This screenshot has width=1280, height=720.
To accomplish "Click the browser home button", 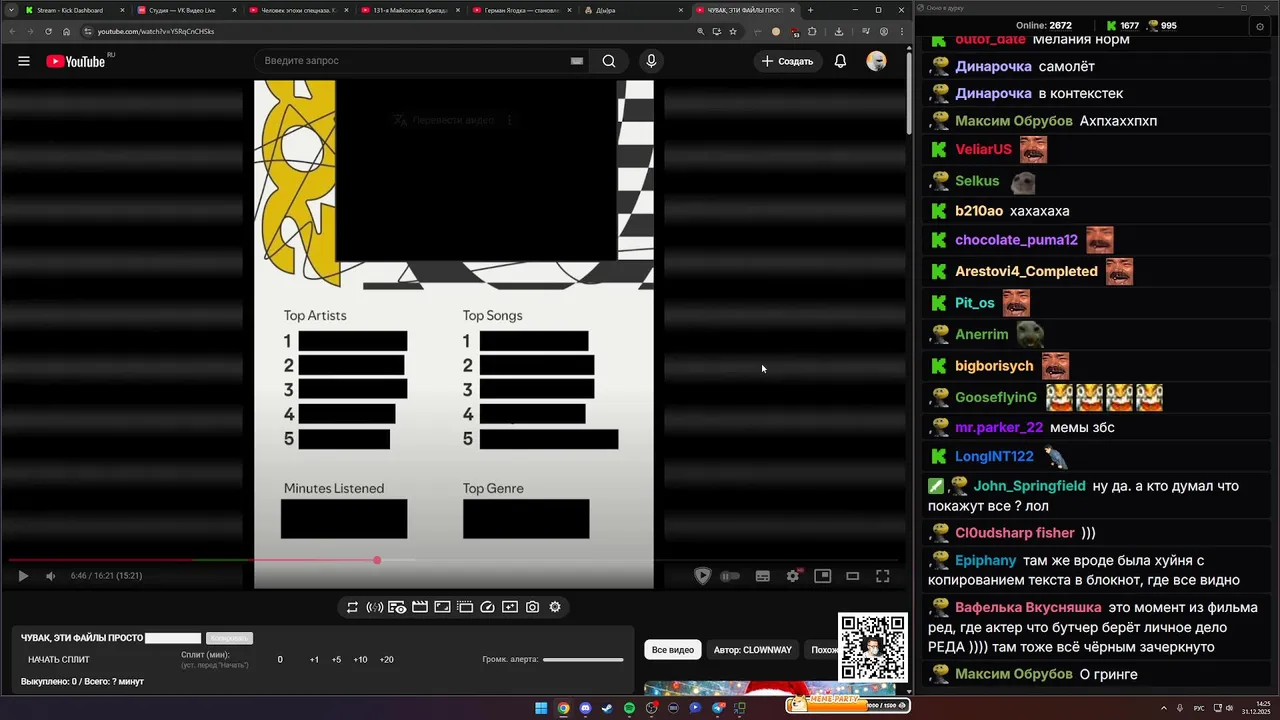I will (67, 31).
